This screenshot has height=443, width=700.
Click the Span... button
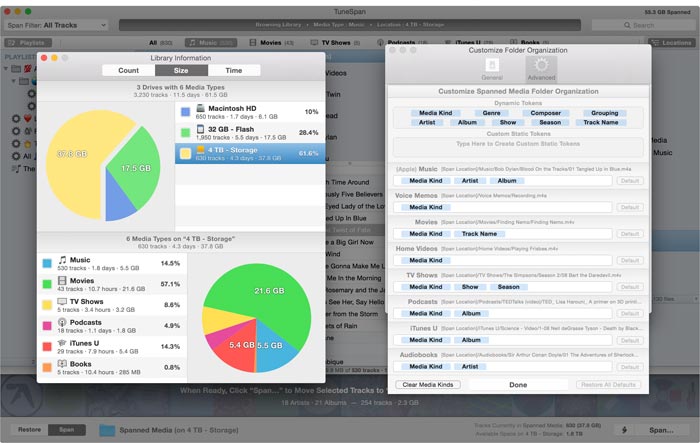point(661,430)
